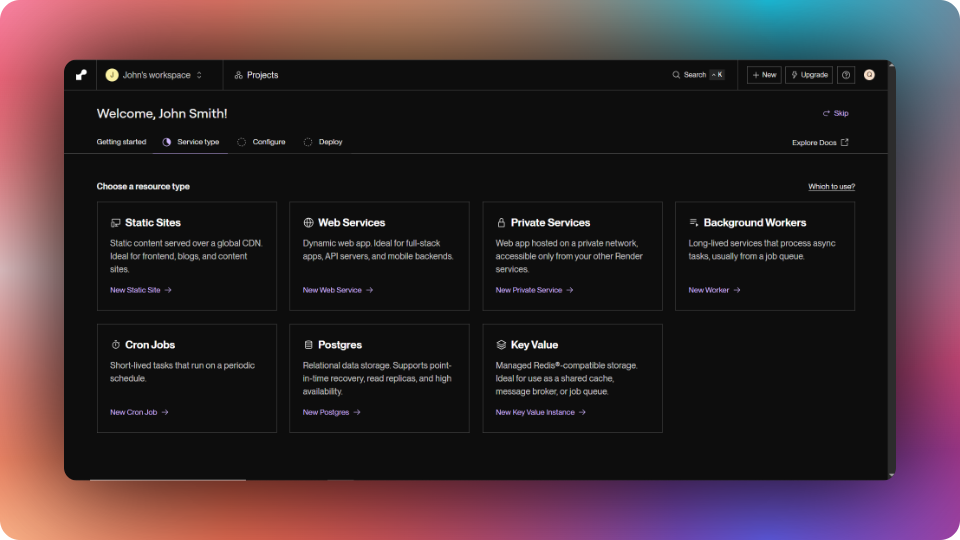This screenshot has height=540, width=960.
Task: Open John's workspace switcher dropdown
Action: pyautogui.click(x=154, y=75)
